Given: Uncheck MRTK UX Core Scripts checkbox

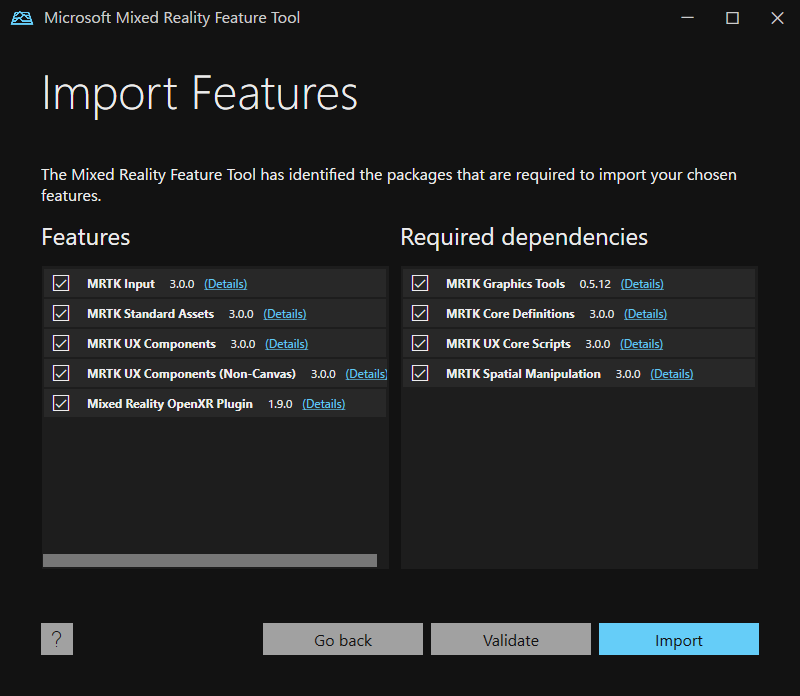Looking at the screenshot, I should pos(420,343).
